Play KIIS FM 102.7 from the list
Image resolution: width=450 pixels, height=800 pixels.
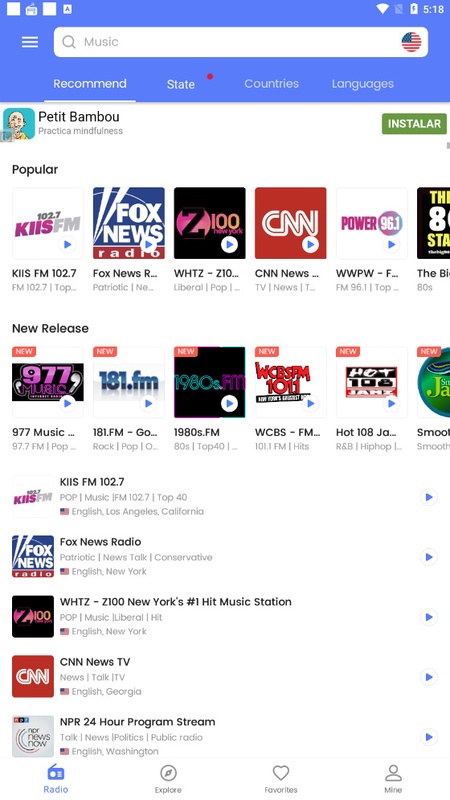[429, 497]
